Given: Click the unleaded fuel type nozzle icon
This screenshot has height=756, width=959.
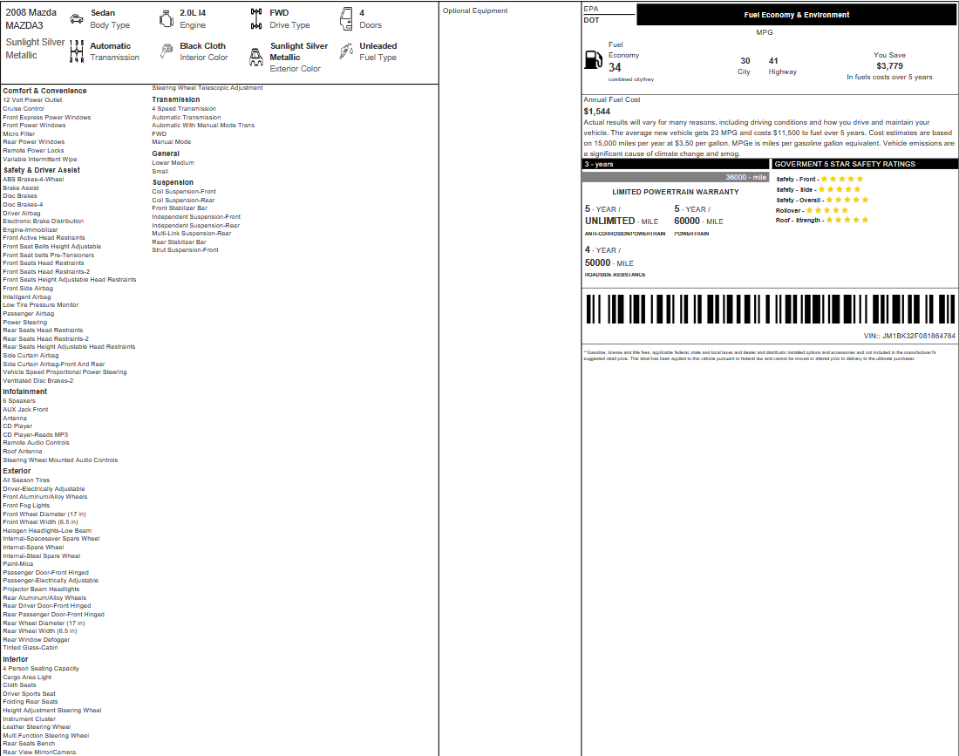Looking at the screenshot, I should click(346, 51).
